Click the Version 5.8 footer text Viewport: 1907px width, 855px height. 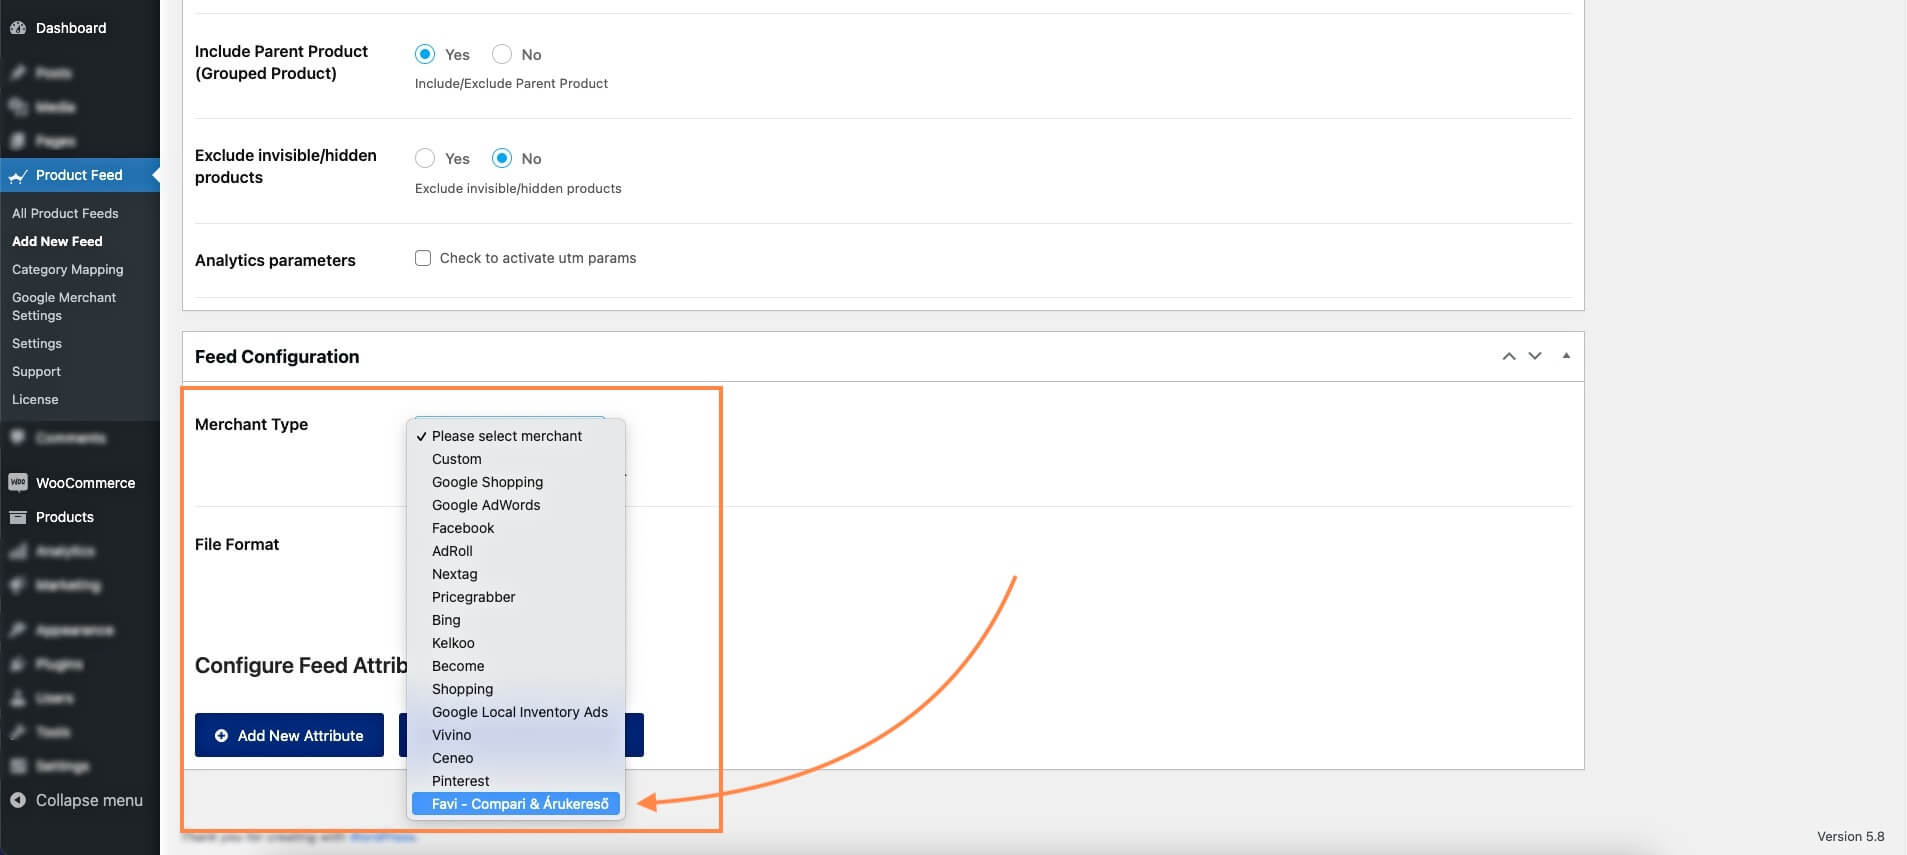[1851, 836]
